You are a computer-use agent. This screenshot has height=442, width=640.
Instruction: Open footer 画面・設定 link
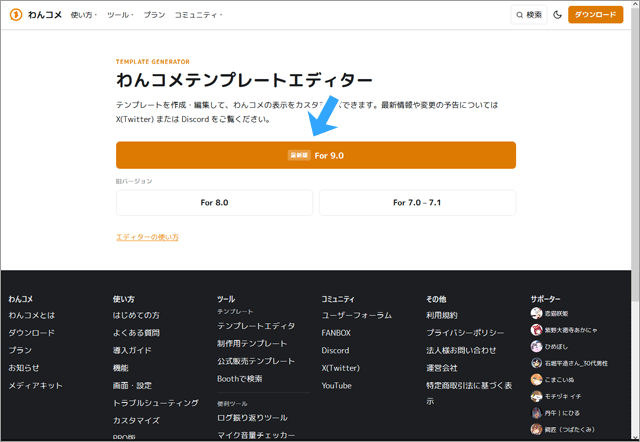132,386
